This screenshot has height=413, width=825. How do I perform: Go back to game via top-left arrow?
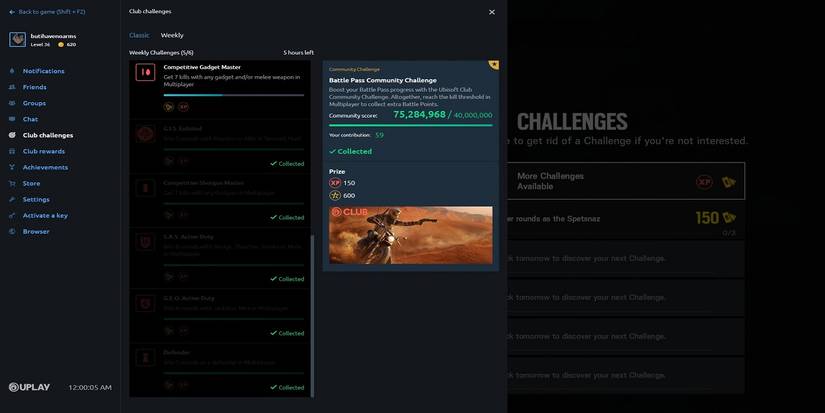pos(12,12)
